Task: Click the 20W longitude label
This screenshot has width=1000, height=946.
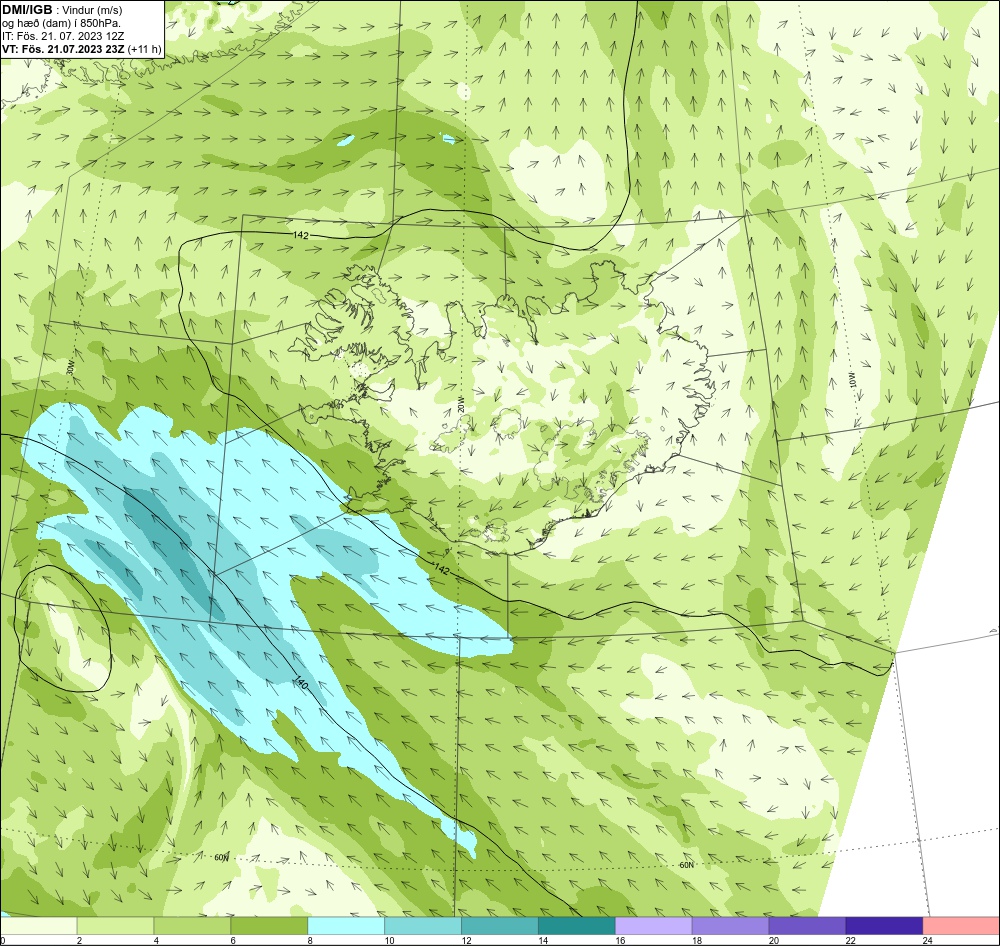Action: pos(462,403)
